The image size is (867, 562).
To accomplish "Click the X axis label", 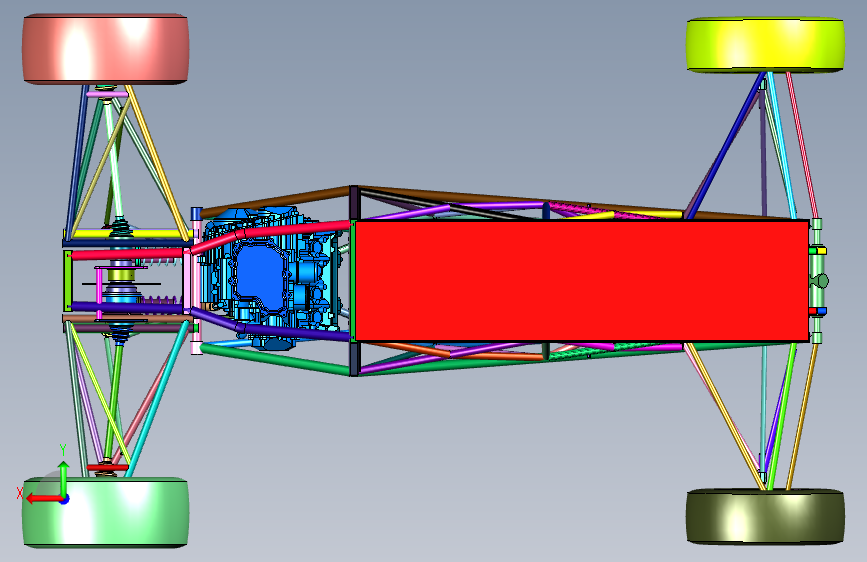I will pos(20,493).
